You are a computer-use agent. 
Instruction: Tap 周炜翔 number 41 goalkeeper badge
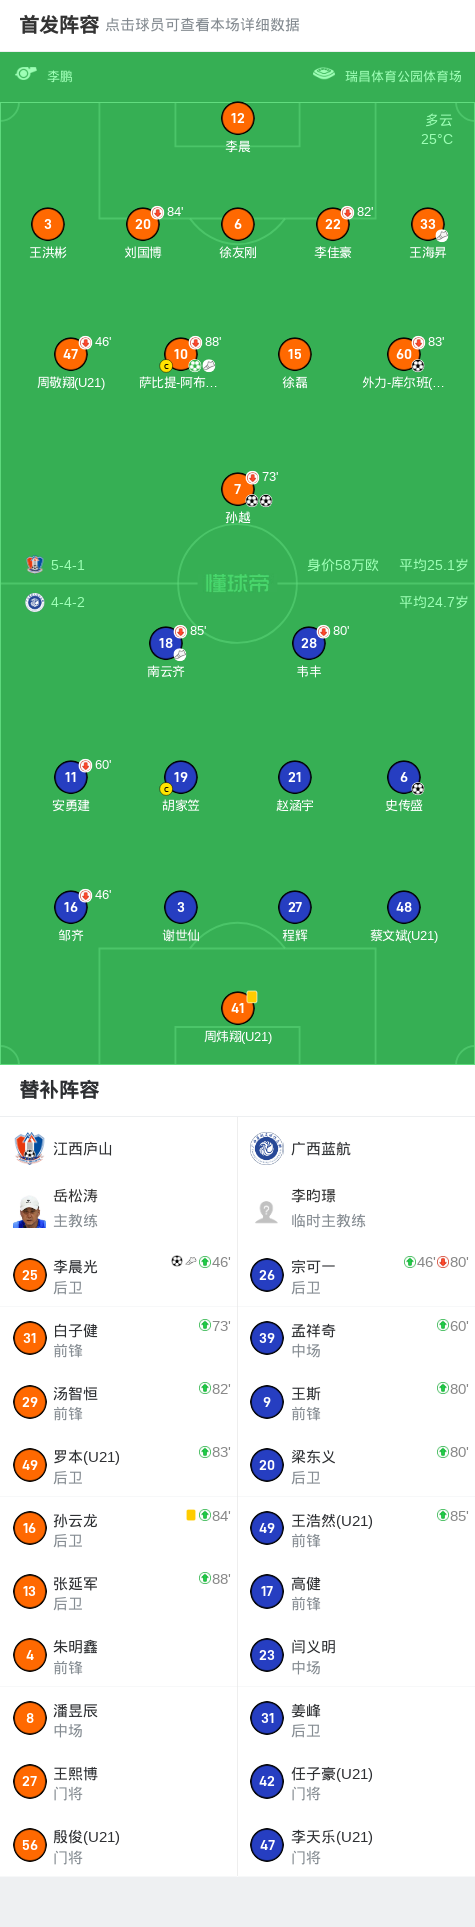tap(237, 1008)
